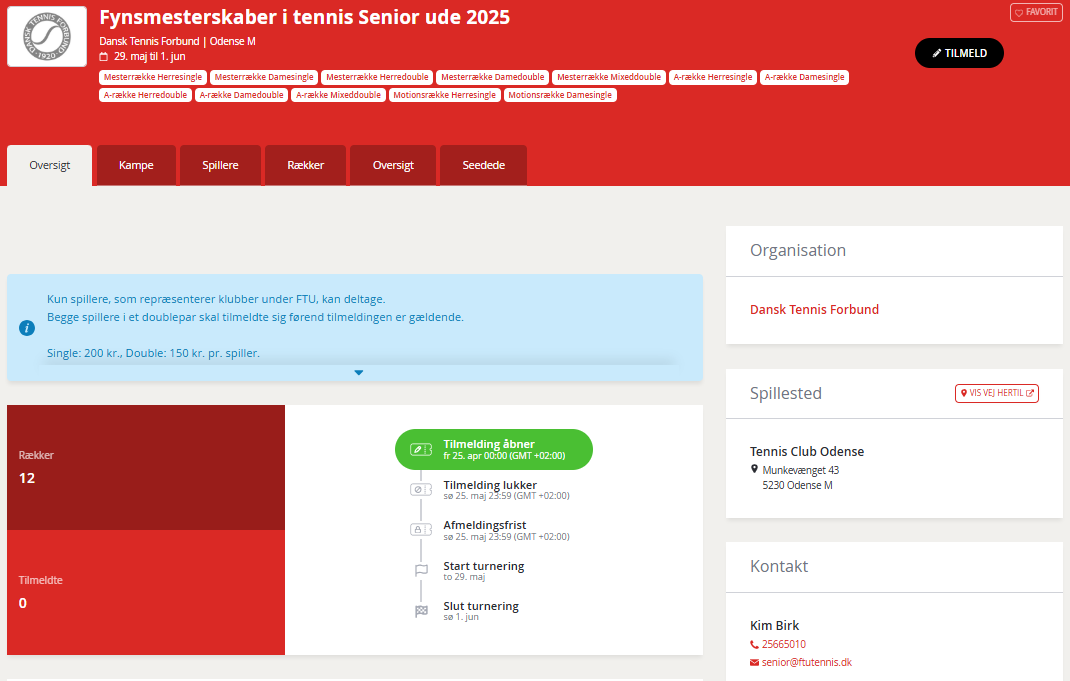Click the tournament title Fynsmesterskaber i tennis
The image size is (1070, 681).
304,17
